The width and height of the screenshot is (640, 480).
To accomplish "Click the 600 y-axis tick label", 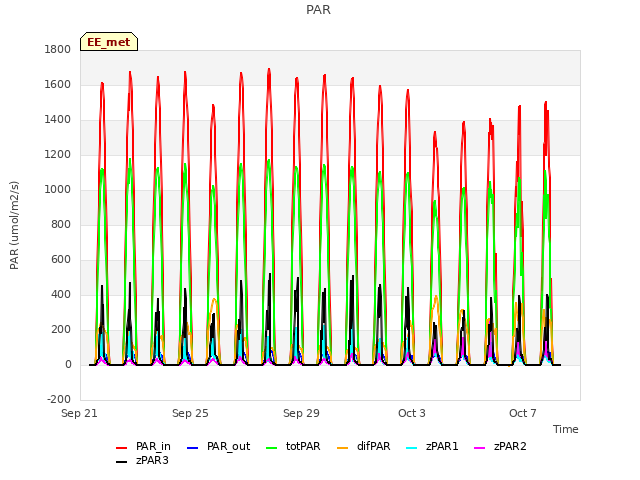I will click(x=61, y=260).
